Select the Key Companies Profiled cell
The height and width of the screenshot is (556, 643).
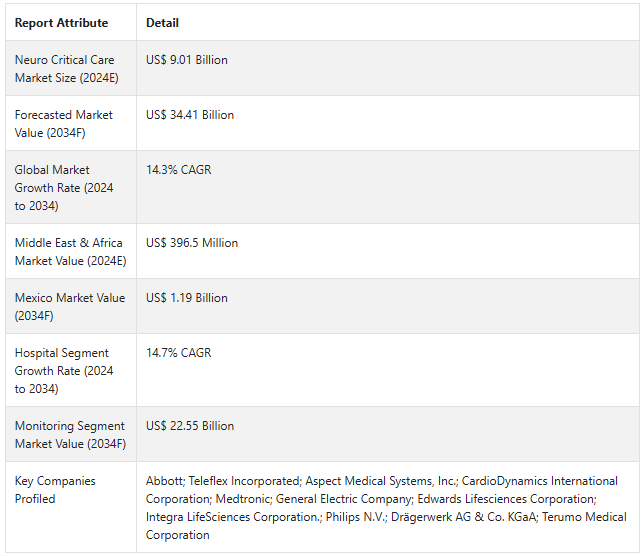71,507
